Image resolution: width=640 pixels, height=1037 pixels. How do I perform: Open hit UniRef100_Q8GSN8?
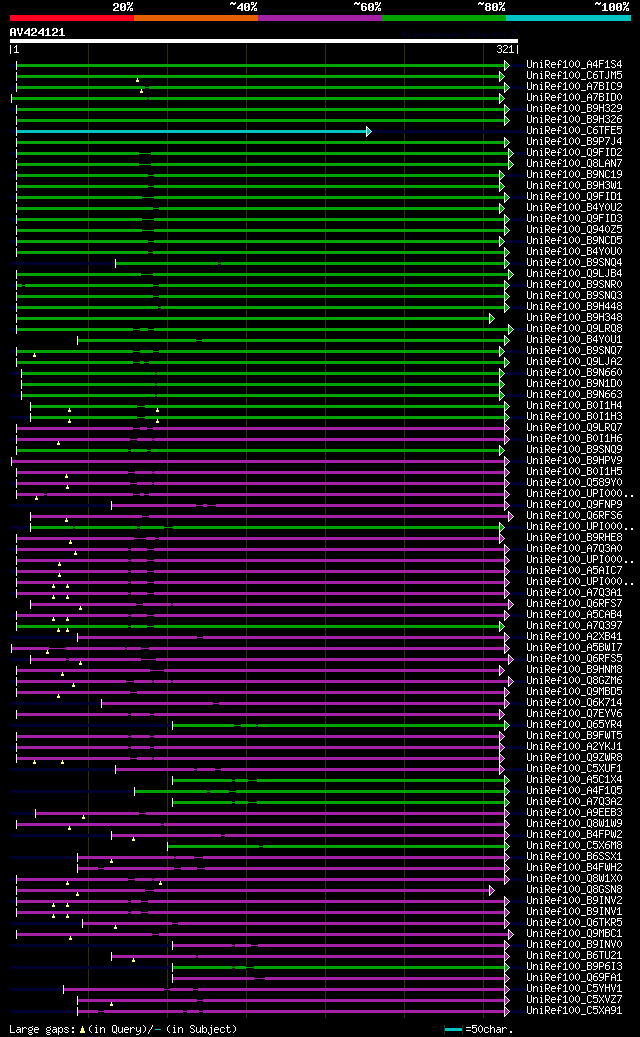[574, 890]
